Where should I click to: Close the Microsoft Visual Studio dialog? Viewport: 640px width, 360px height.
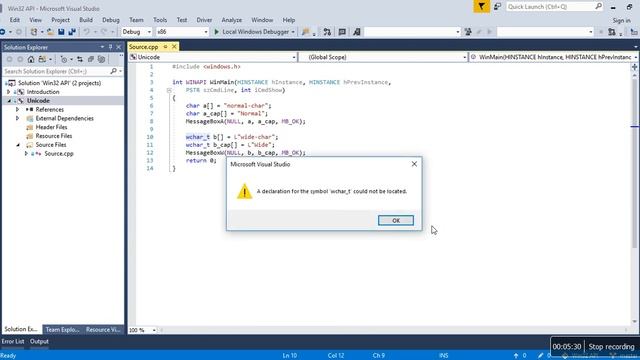(414, 164)
